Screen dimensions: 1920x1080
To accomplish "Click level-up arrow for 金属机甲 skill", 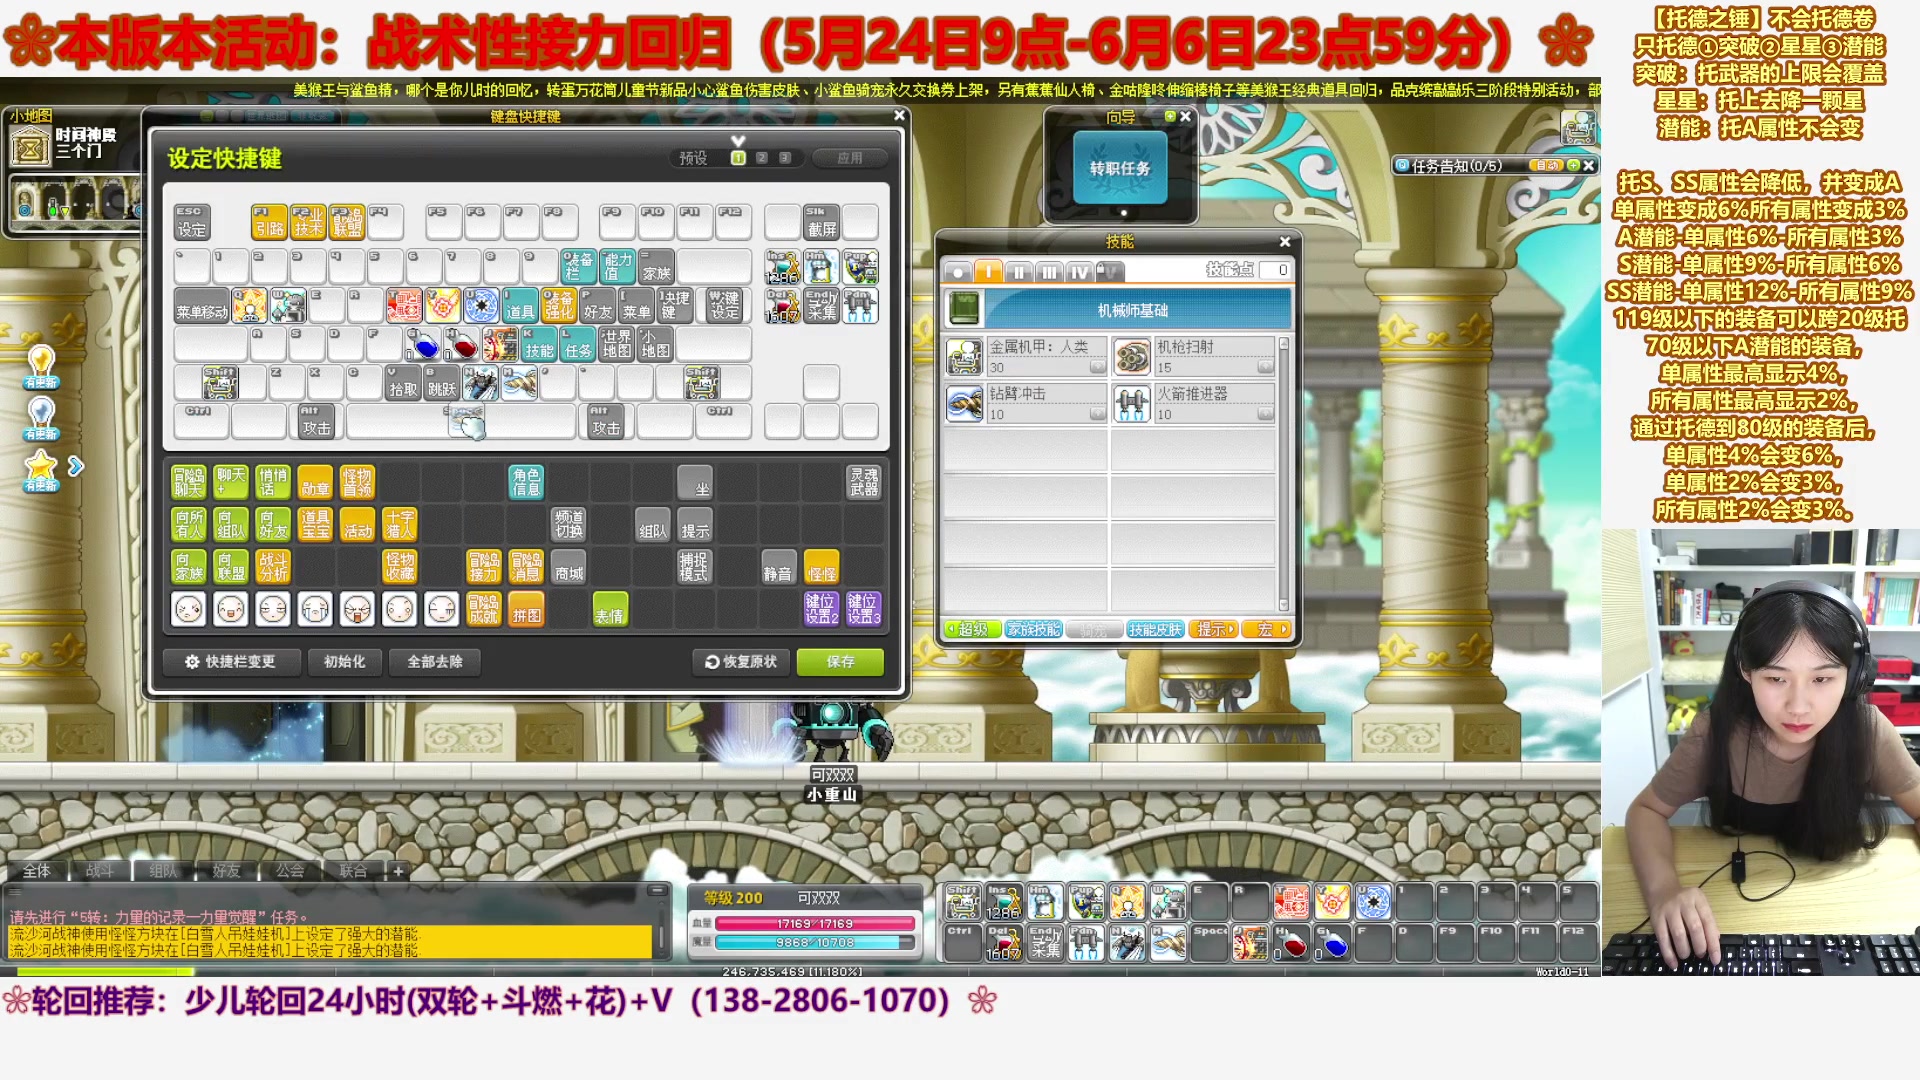I will pyautogui.click(x=1097, y=367).
